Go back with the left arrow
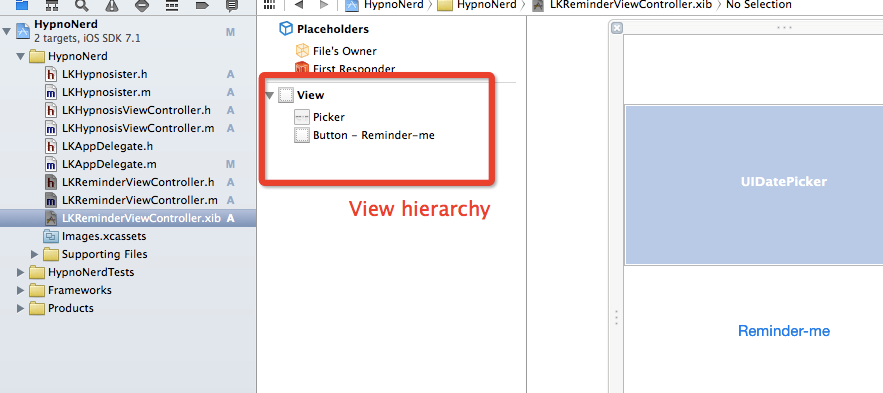 [298, 5]
